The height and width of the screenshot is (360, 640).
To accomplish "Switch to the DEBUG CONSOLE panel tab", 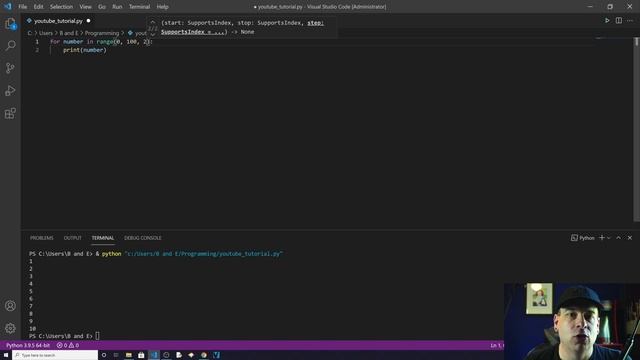I will point(143,238).
